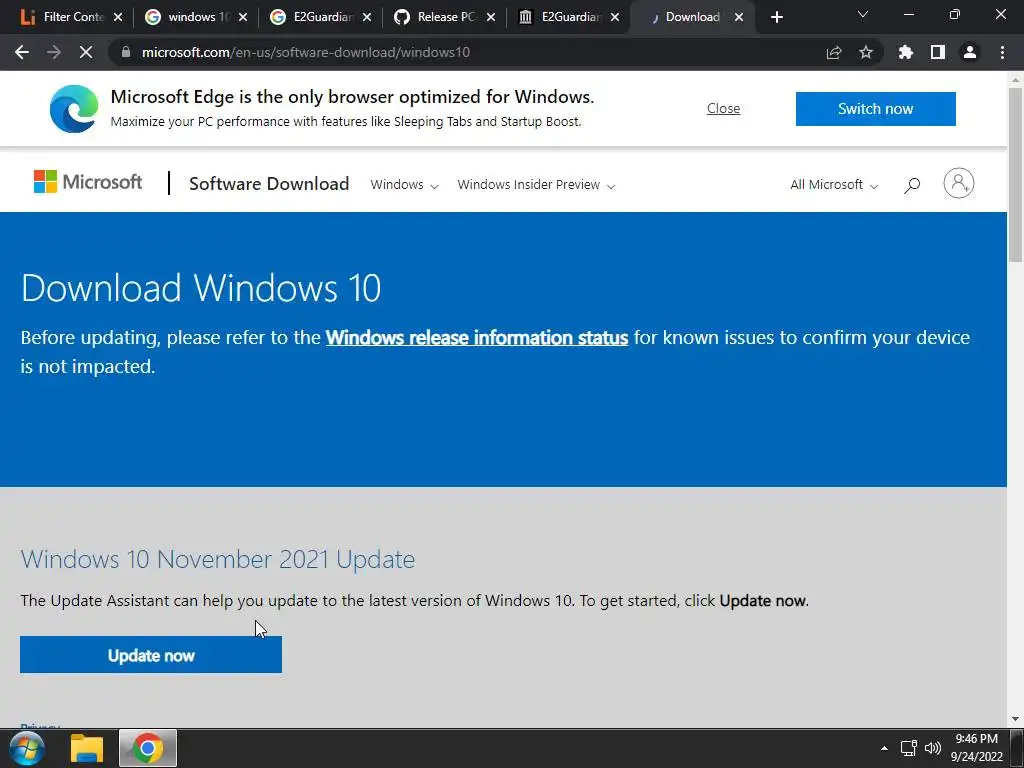Click the page vertical scrollbar thumb
The width and height of the screenshot is (1024, 768).
pos(1015,174)
